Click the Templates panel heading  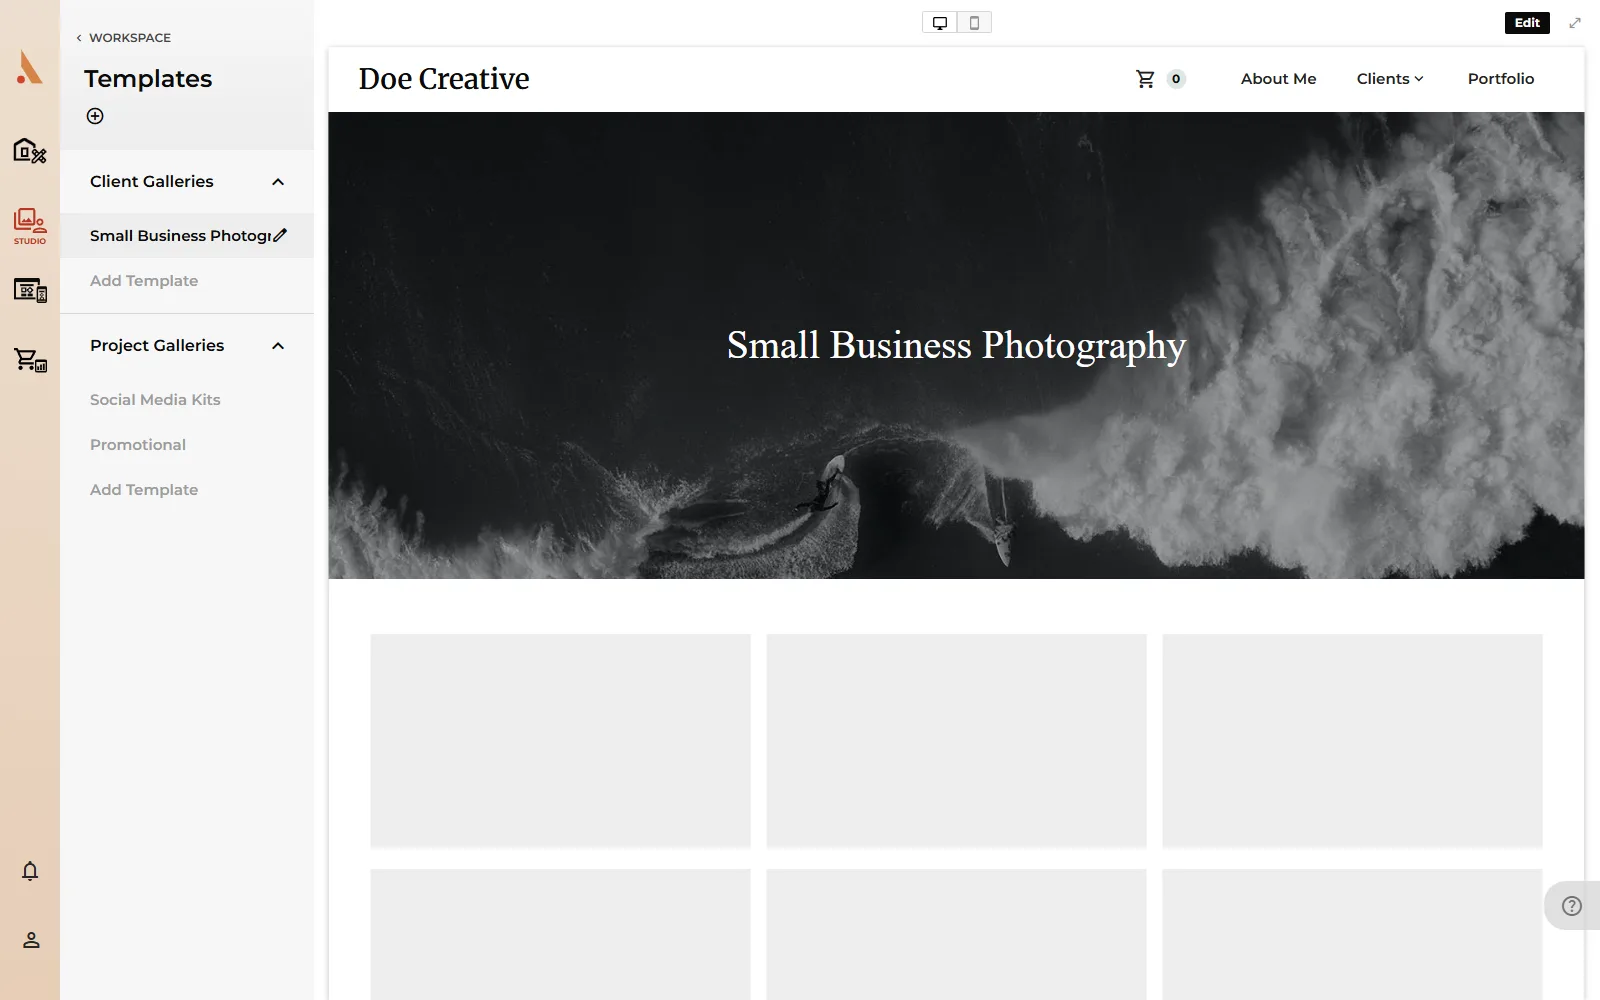pyautogui.click(x=148, y=79)
